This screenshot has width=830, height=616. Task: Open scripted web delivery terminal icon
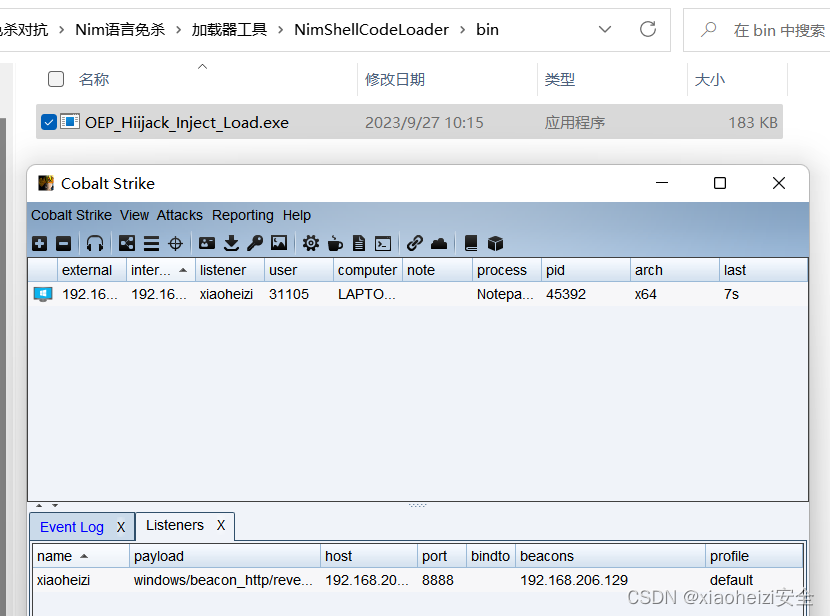[x=383, y=243]
